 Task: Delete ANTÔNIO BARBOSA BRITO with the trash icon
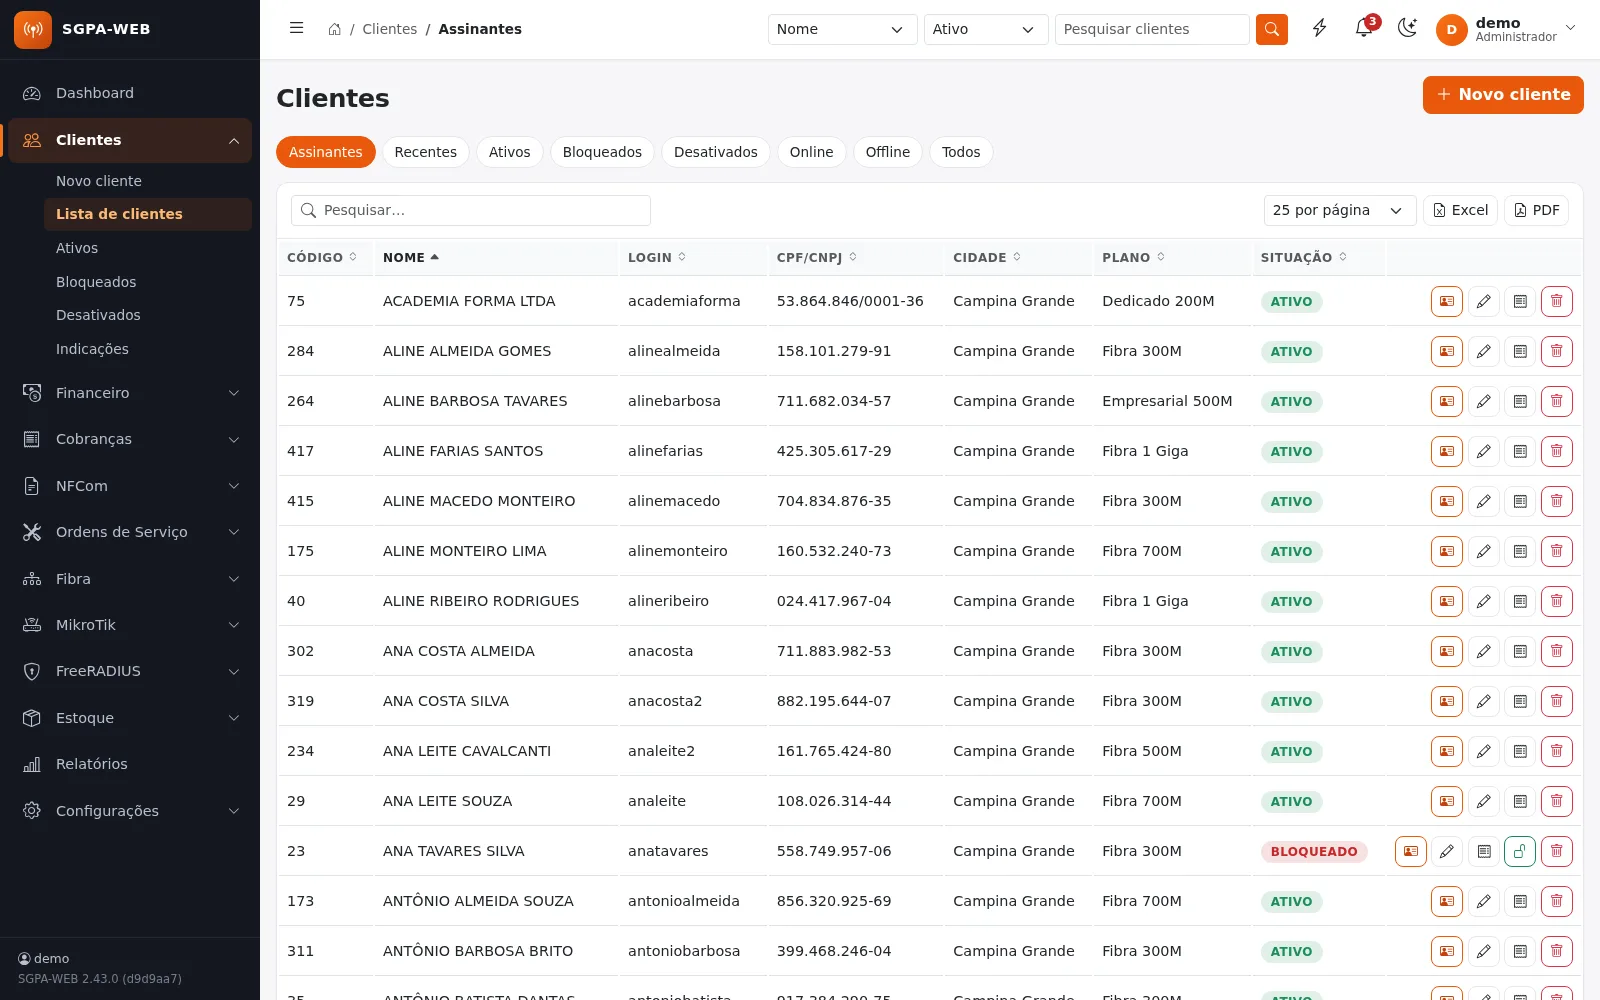pos(1557,951)
